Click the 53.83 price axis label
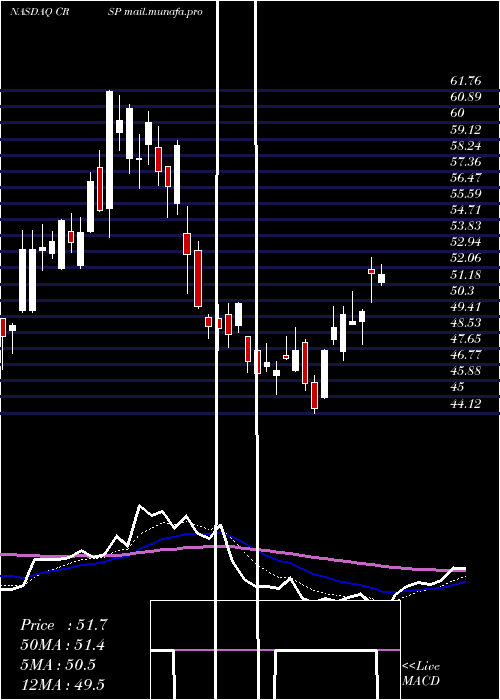 tap(466, 226)
